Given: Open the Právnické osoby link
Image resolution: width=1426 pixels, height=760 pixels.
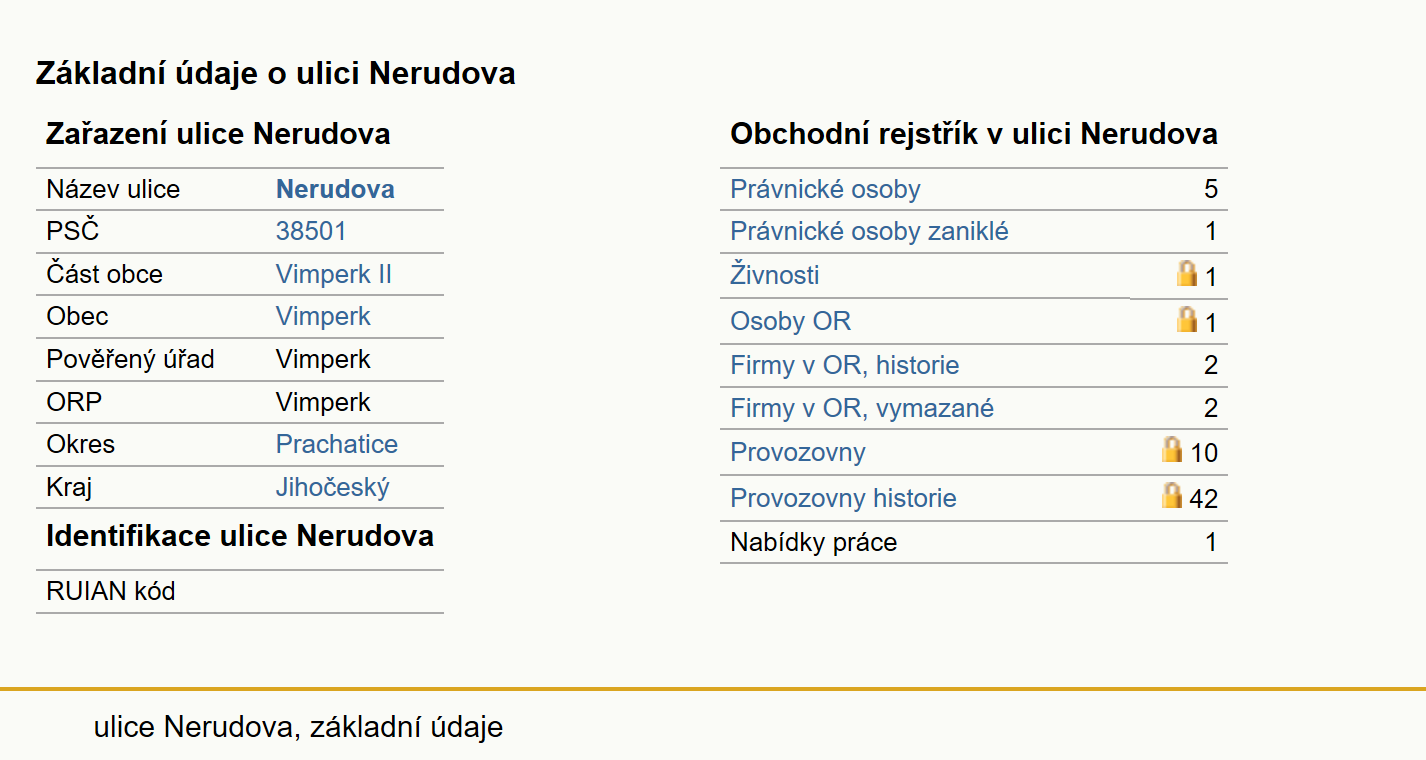Looking at the screenshot, I should [825, 189].
